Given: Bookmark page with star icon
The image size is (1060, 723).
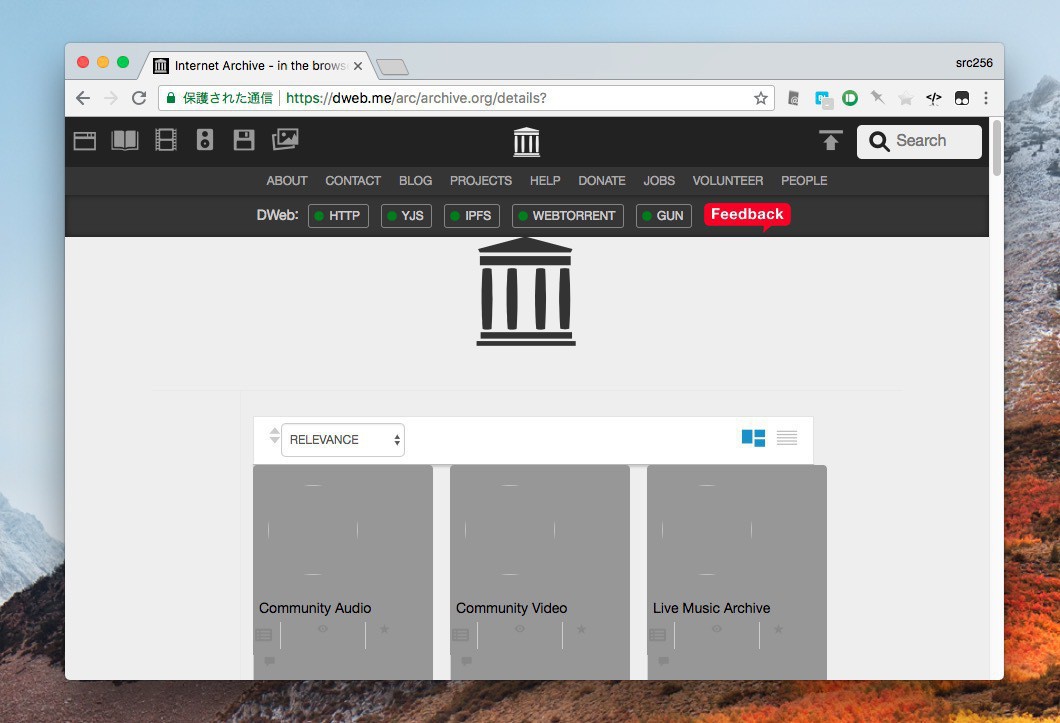Looking at the screenshot, I should (761, 98).
